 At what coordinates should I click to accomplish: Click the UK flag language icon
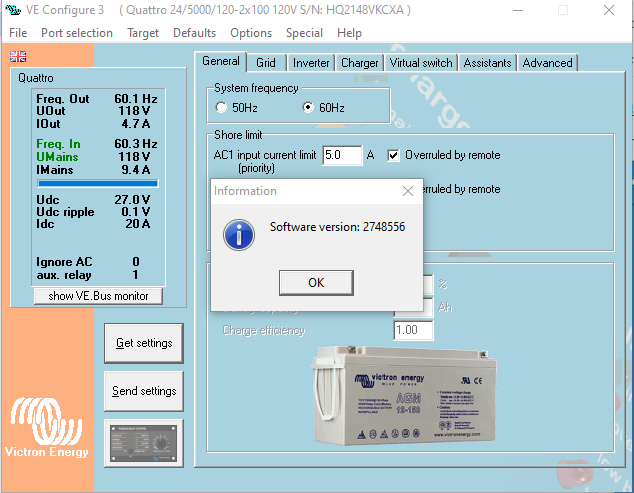(18, 56)
